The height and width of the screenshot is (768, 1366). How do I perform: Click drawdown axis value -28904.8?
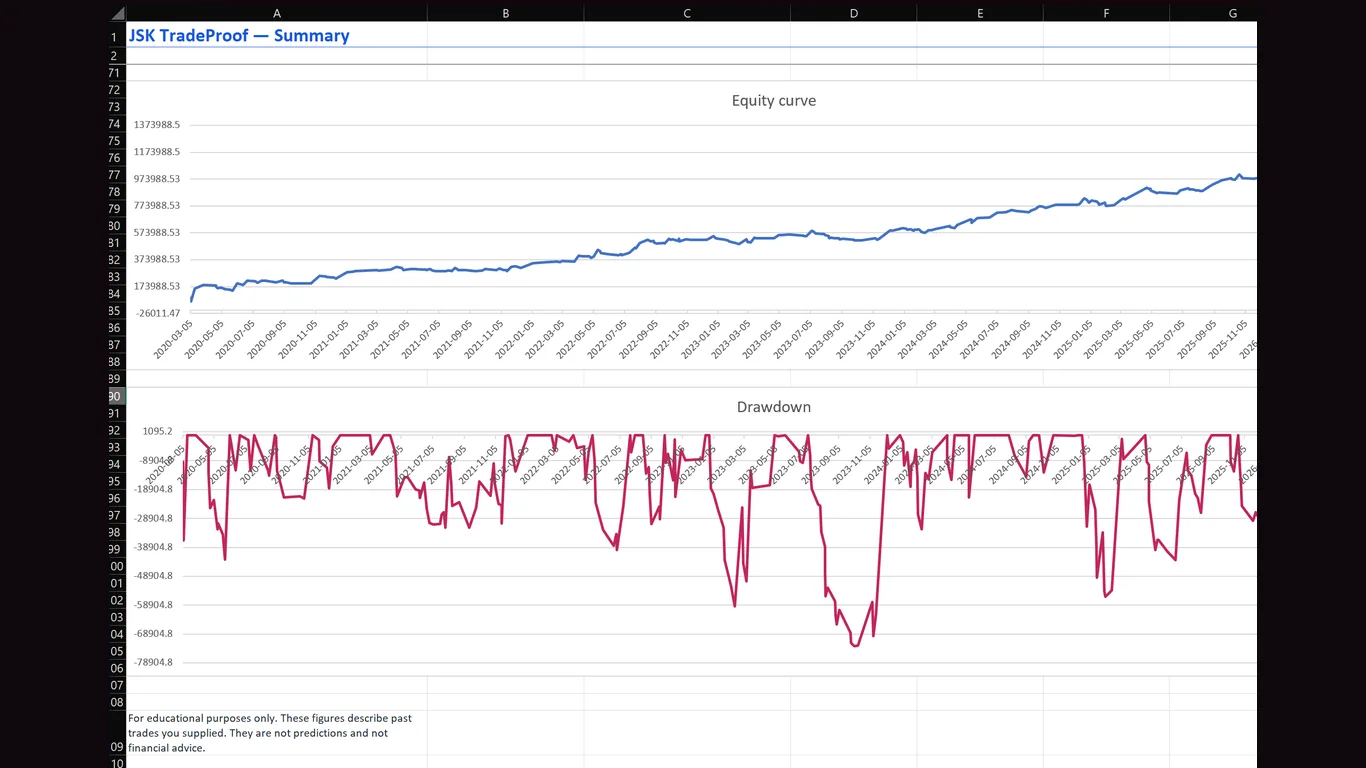tap(154, 518)
